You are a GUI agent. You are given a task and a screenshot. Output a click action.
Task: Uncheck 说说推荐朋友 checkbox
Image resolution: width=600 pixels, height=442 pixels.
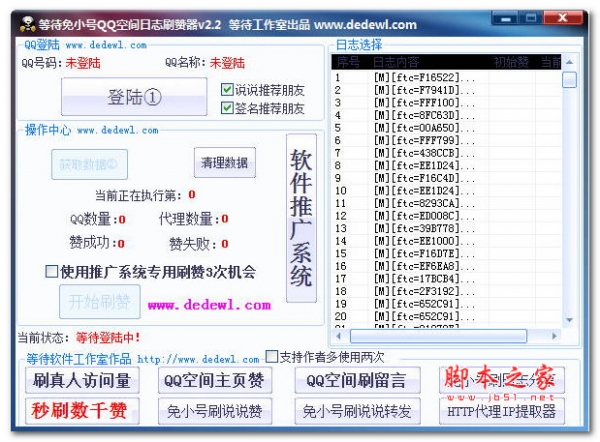pyautogui.click(x=227, y=90)
